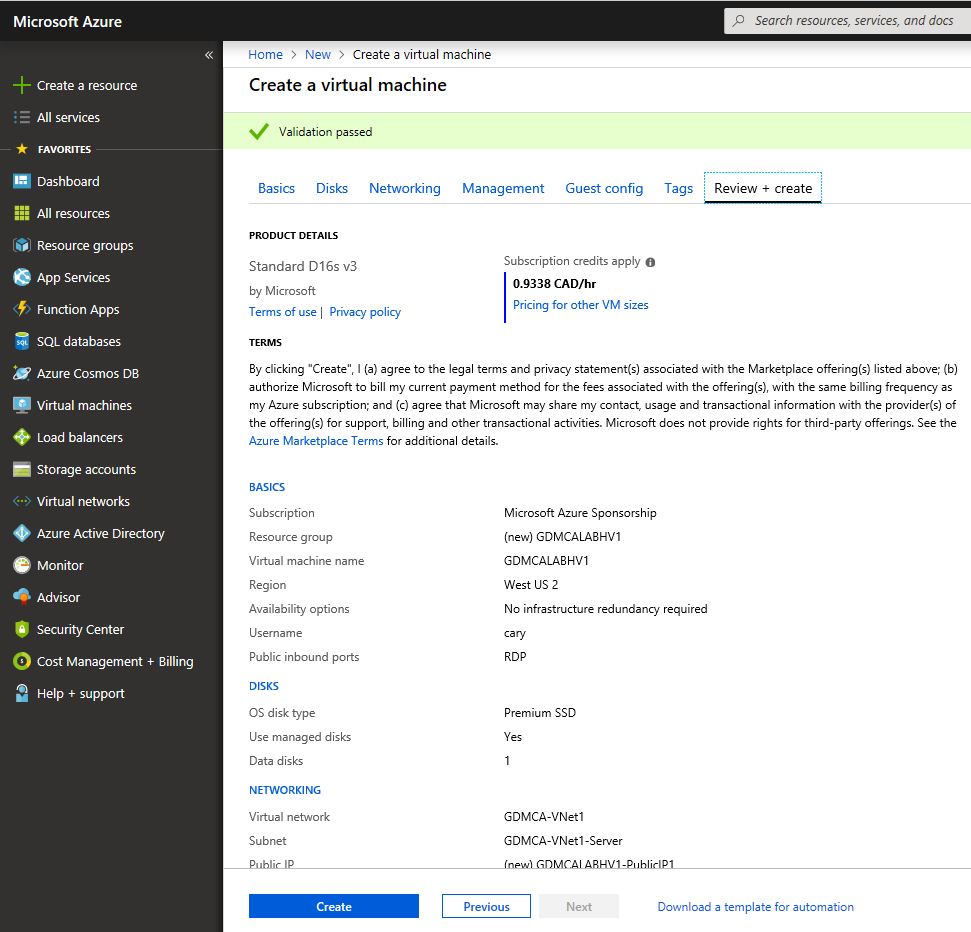971x932 pixels.
Task: Open the Guest config tab
Action: pos(604,188)
